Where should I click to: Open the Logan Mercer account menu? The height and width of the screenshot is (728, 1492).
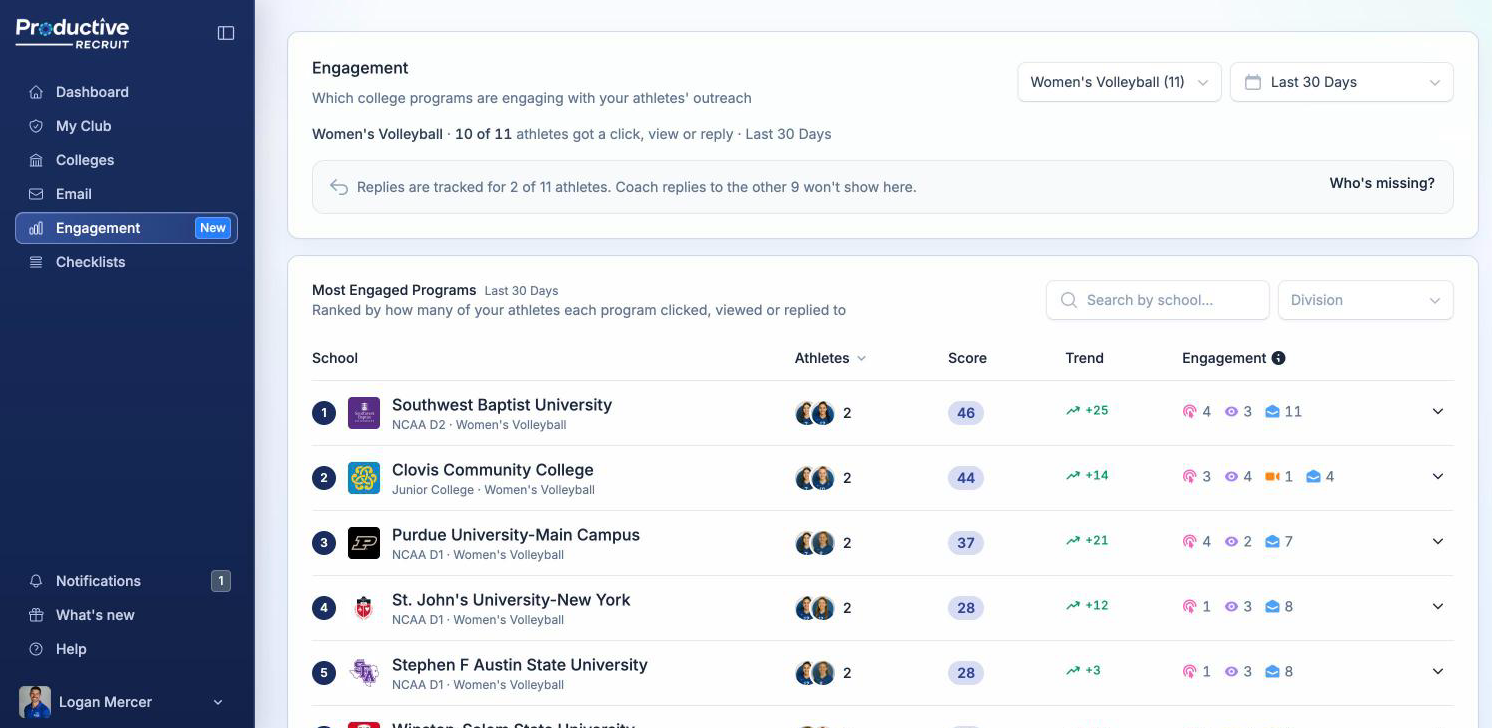(126, 702)
